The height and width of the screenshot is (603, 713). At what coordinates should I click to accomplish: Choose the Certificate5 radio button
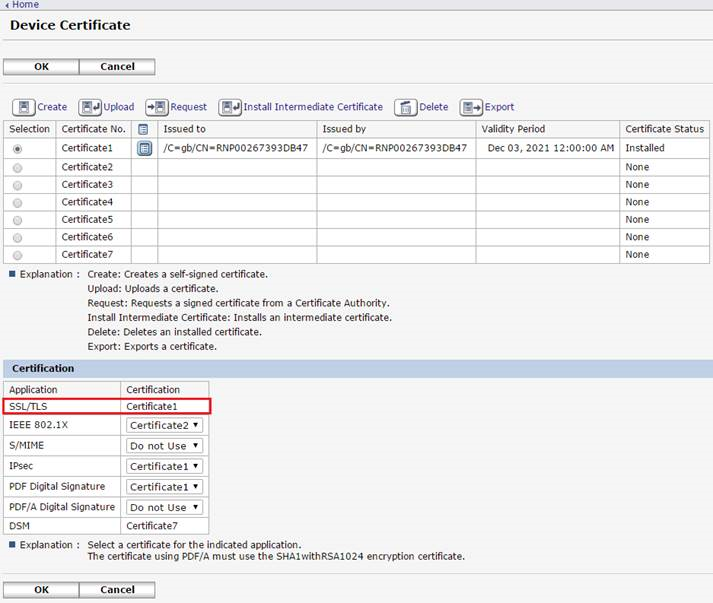click(17, 220)
